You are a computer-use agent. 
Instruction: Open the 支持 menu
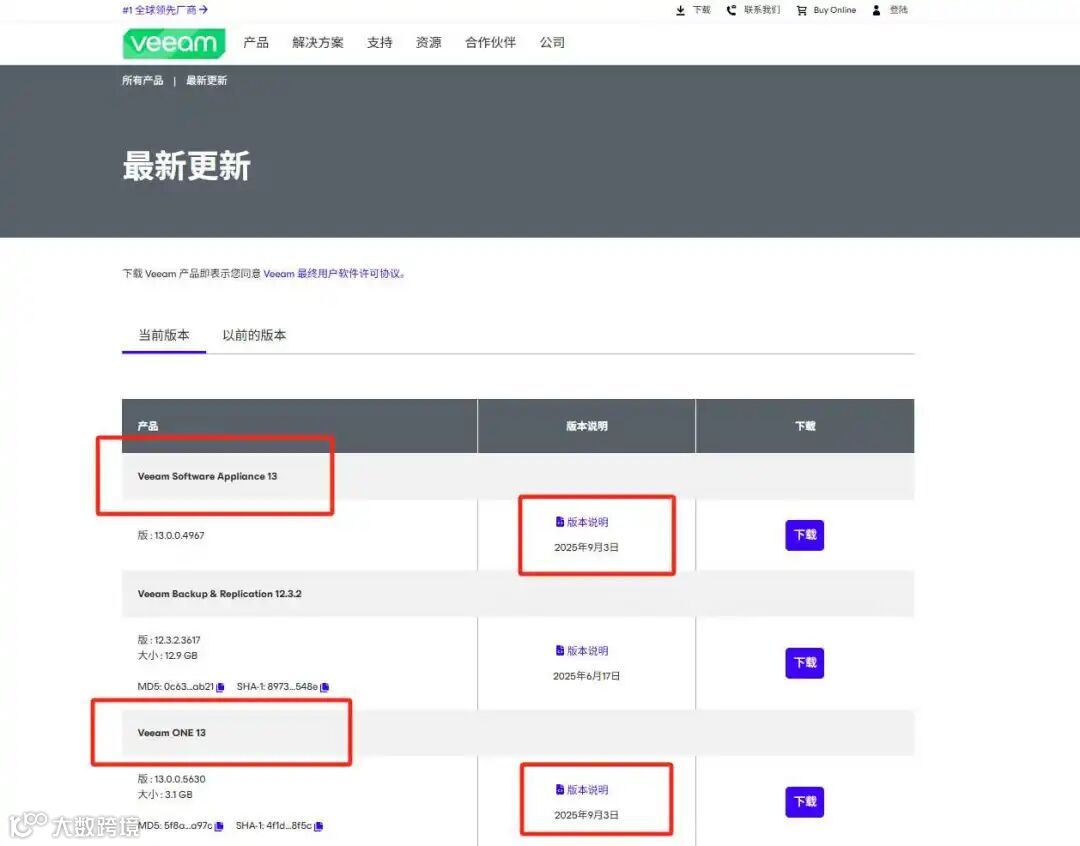point(380,43)
